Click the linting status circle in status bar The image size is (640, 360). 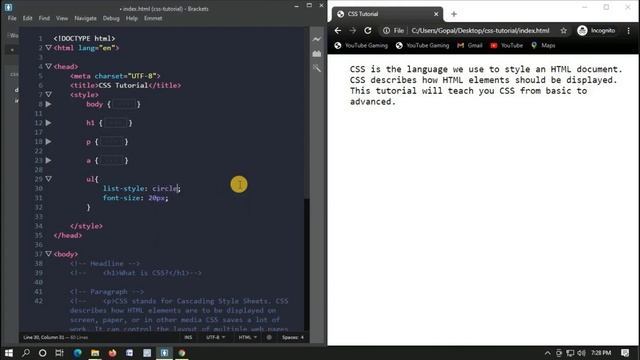point(269,338)
